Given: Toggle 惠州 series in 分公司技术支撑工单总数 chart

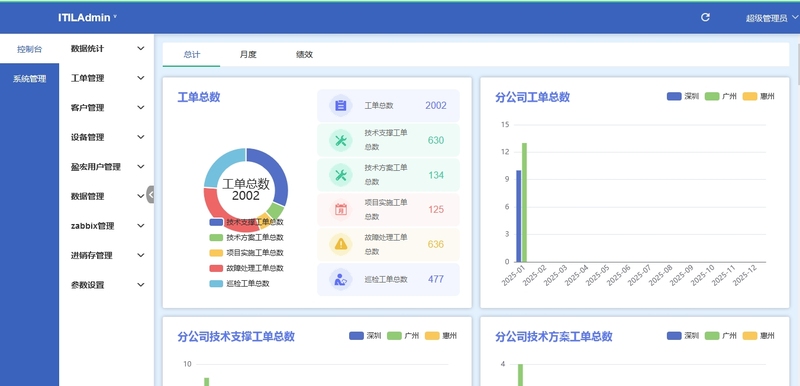Looking at the screenshot, I should (x=441, y=336).
